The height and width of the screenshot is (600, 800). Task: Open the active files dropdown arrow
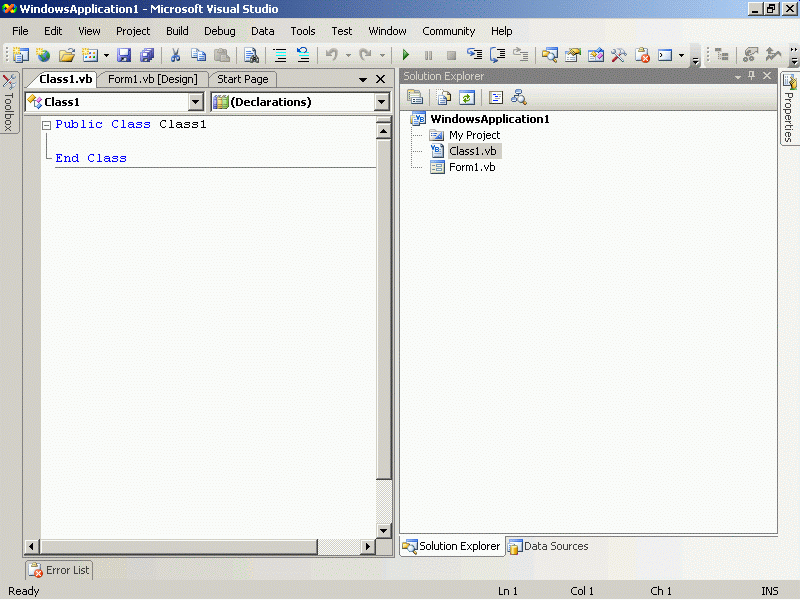[363, 80]
